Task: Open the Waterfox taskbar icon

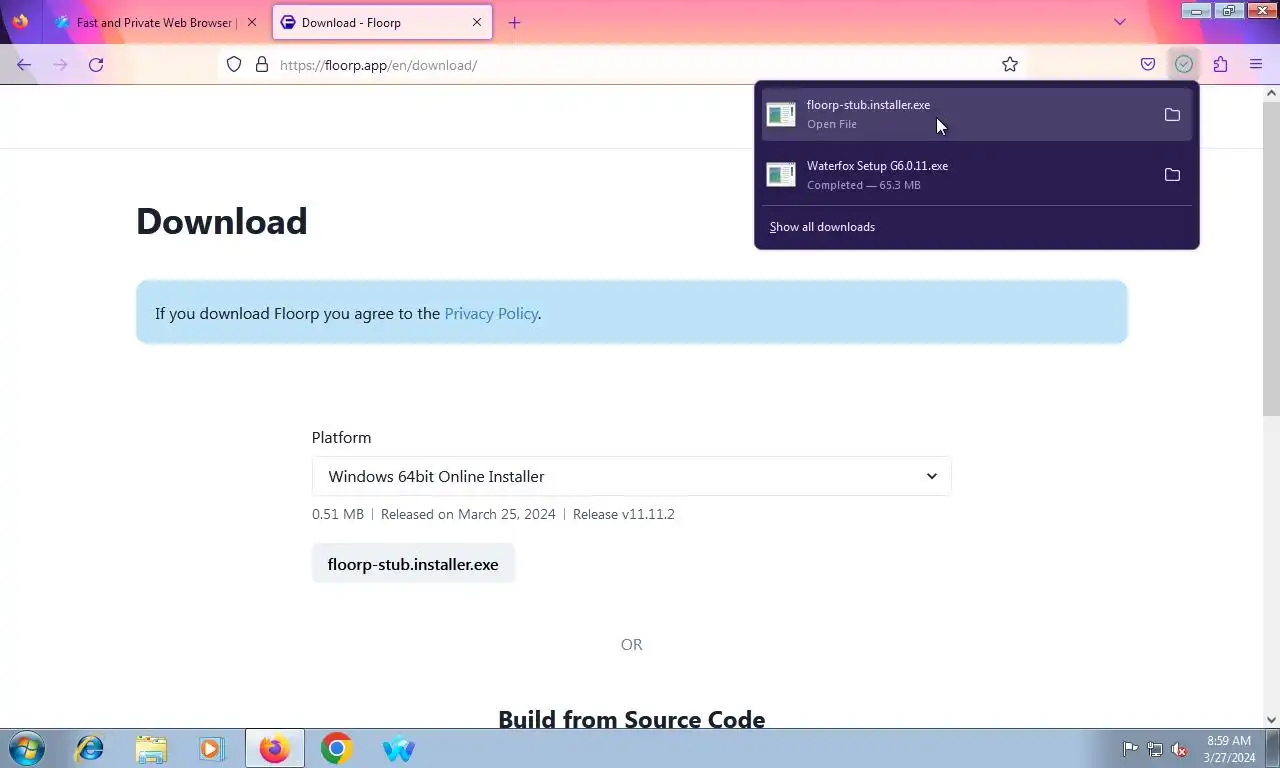Action: pyautogui.click(x=398, y=749)
